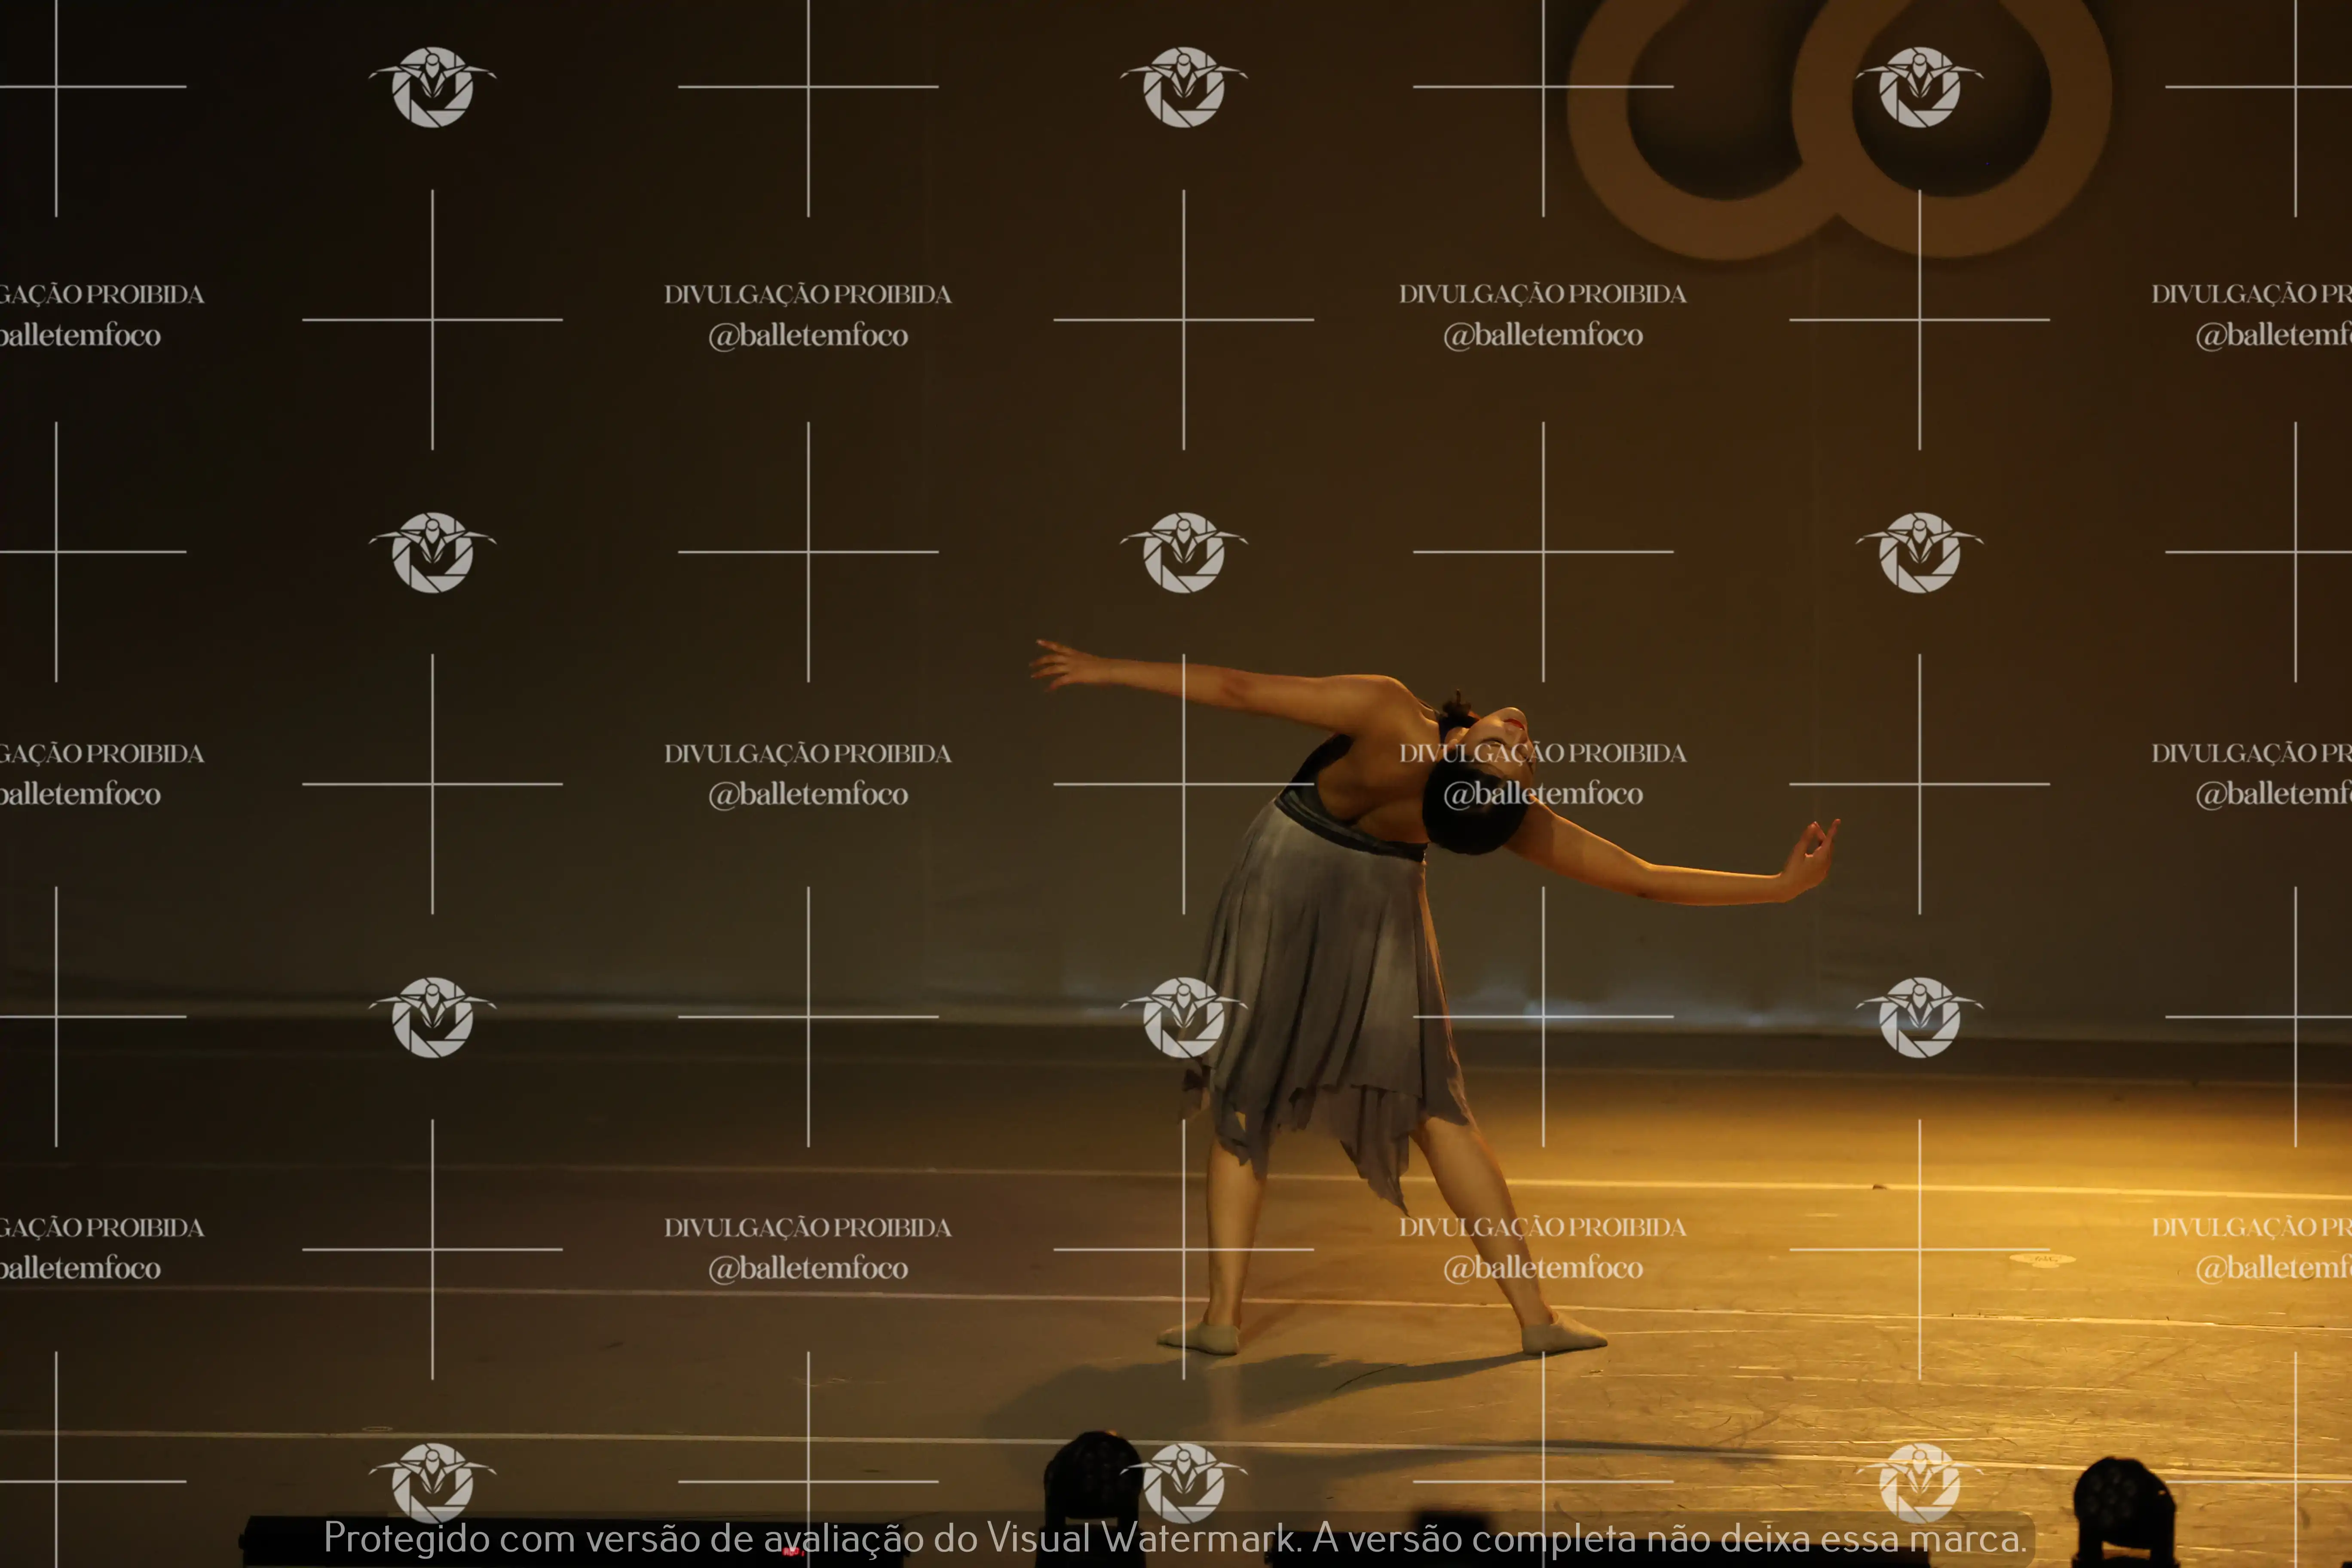Click the crosshair watermark on the infinity symbol's left loop
This screenshot has width=2352, height=1568.
coord(1543,87)
